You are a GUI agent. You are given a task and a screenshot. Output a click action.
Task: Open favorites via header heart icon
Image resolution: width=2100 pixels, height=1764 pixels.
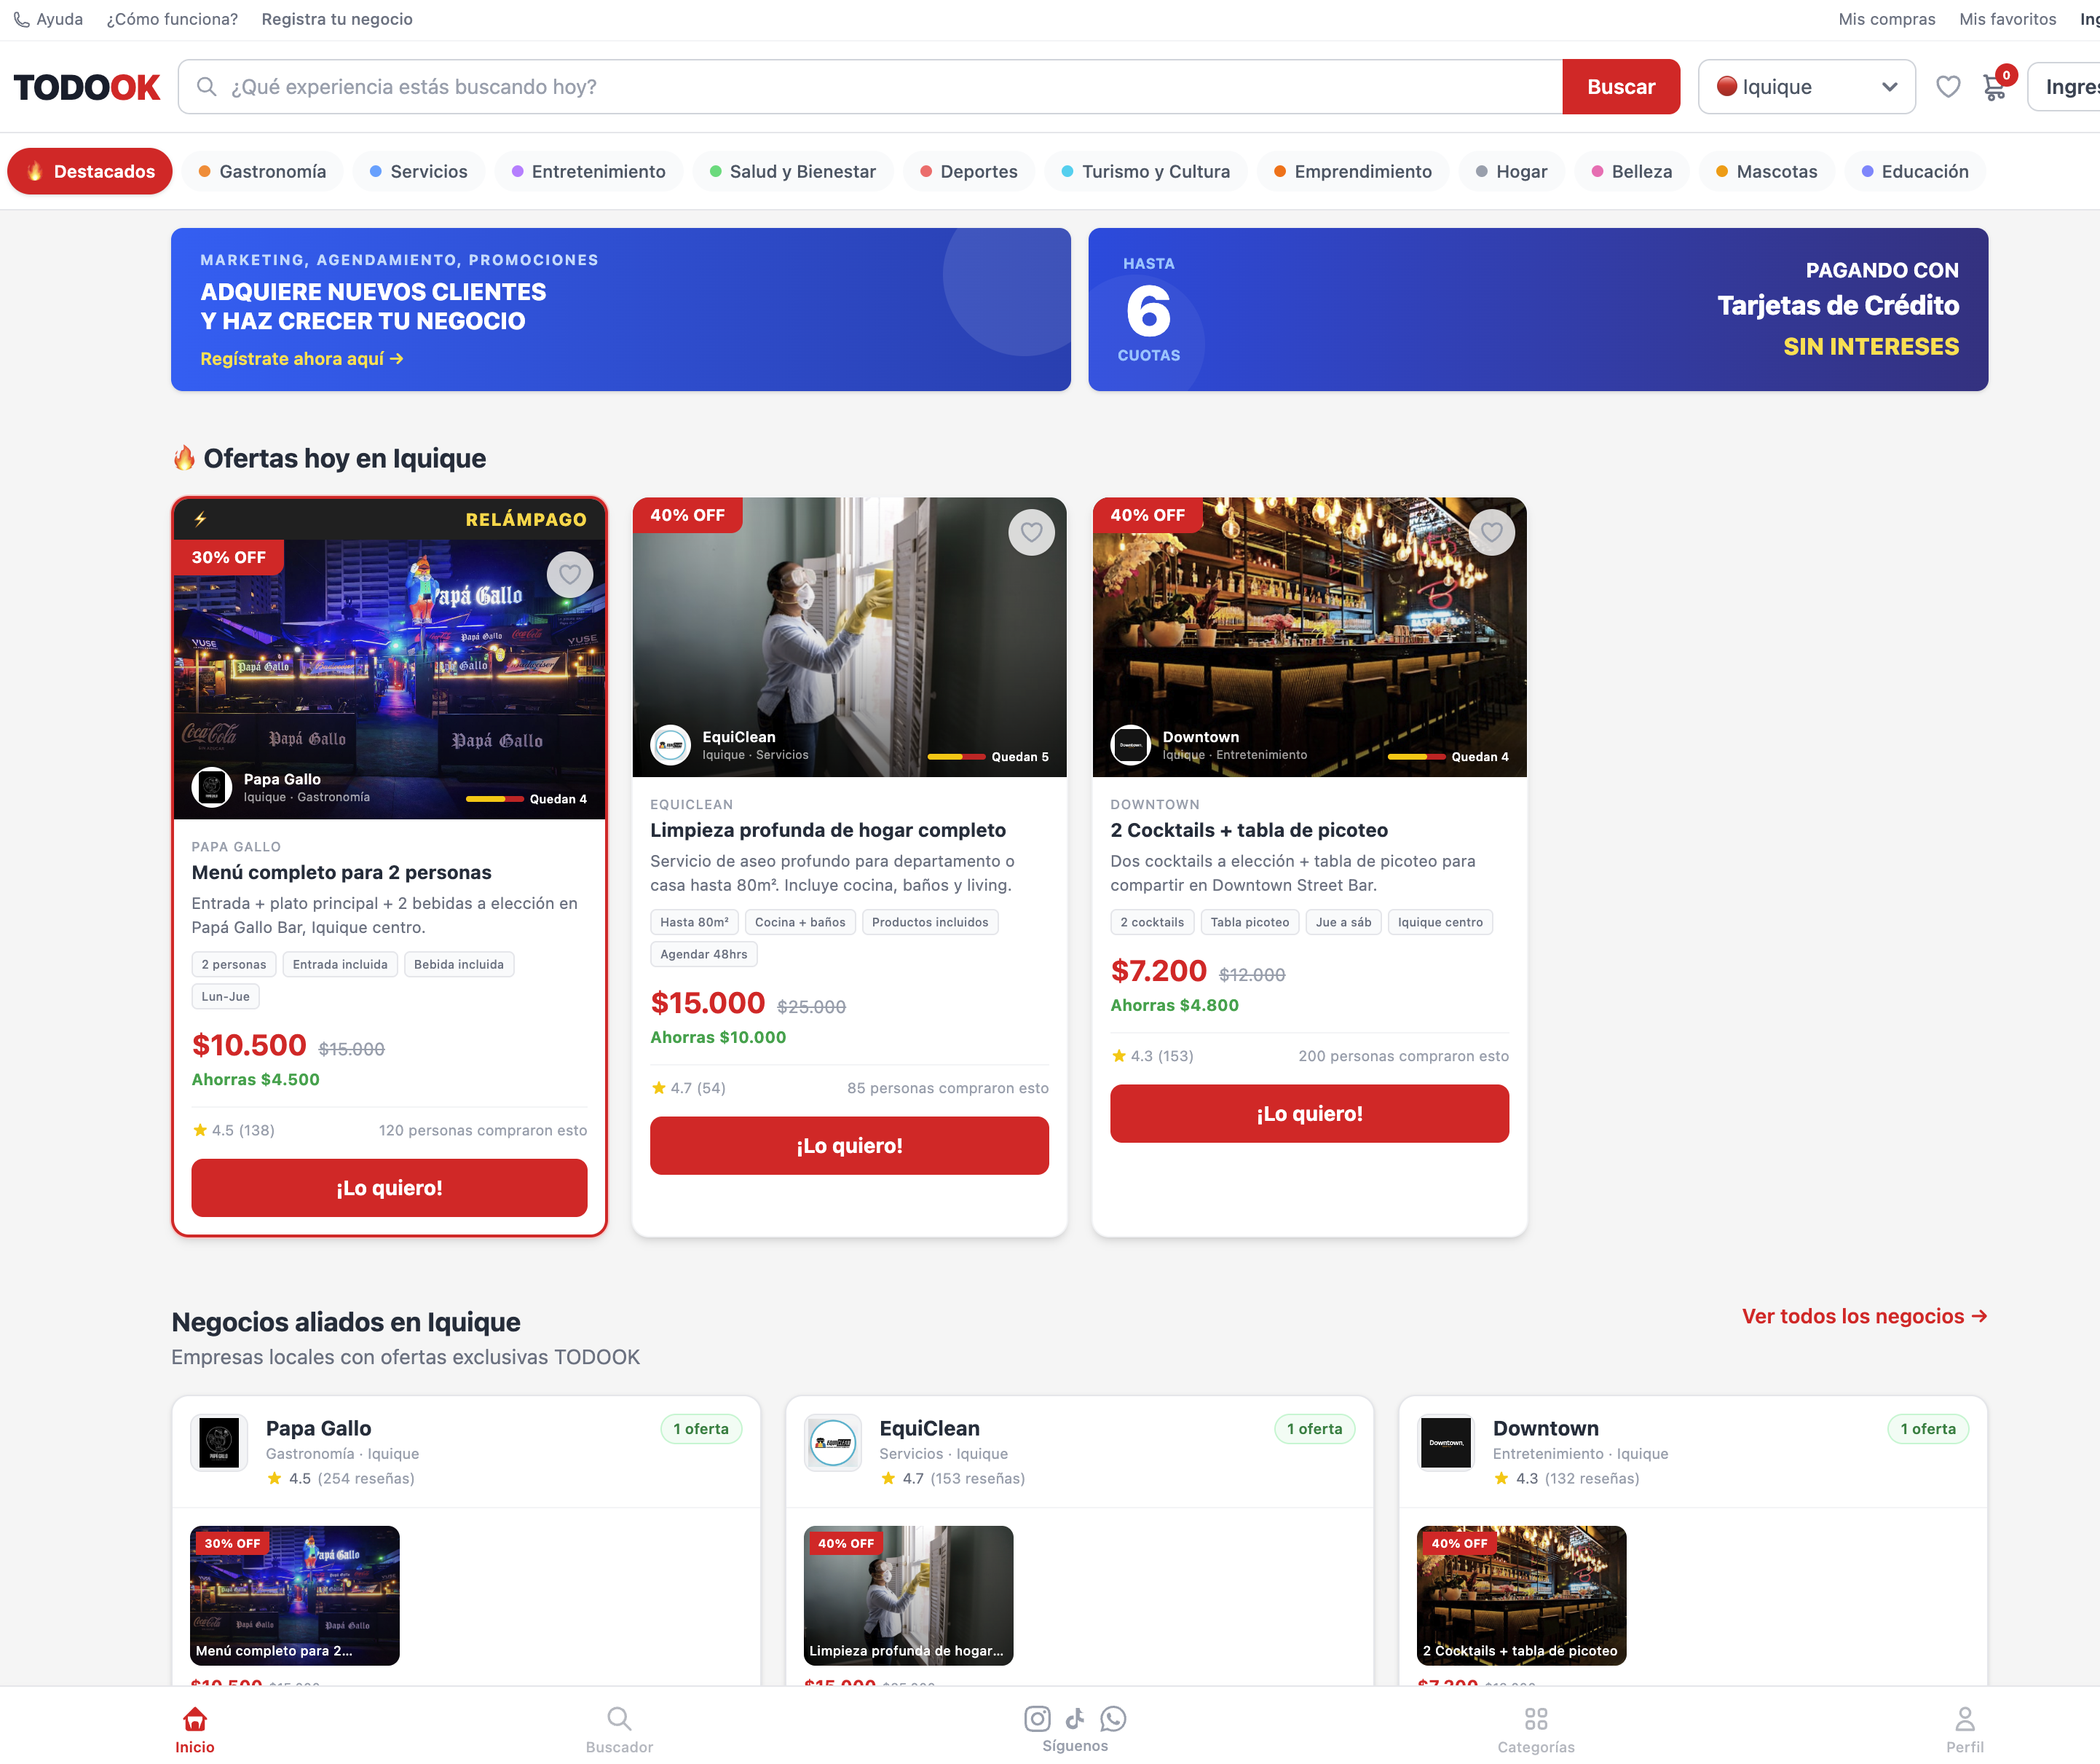[x=1947, y=87]
